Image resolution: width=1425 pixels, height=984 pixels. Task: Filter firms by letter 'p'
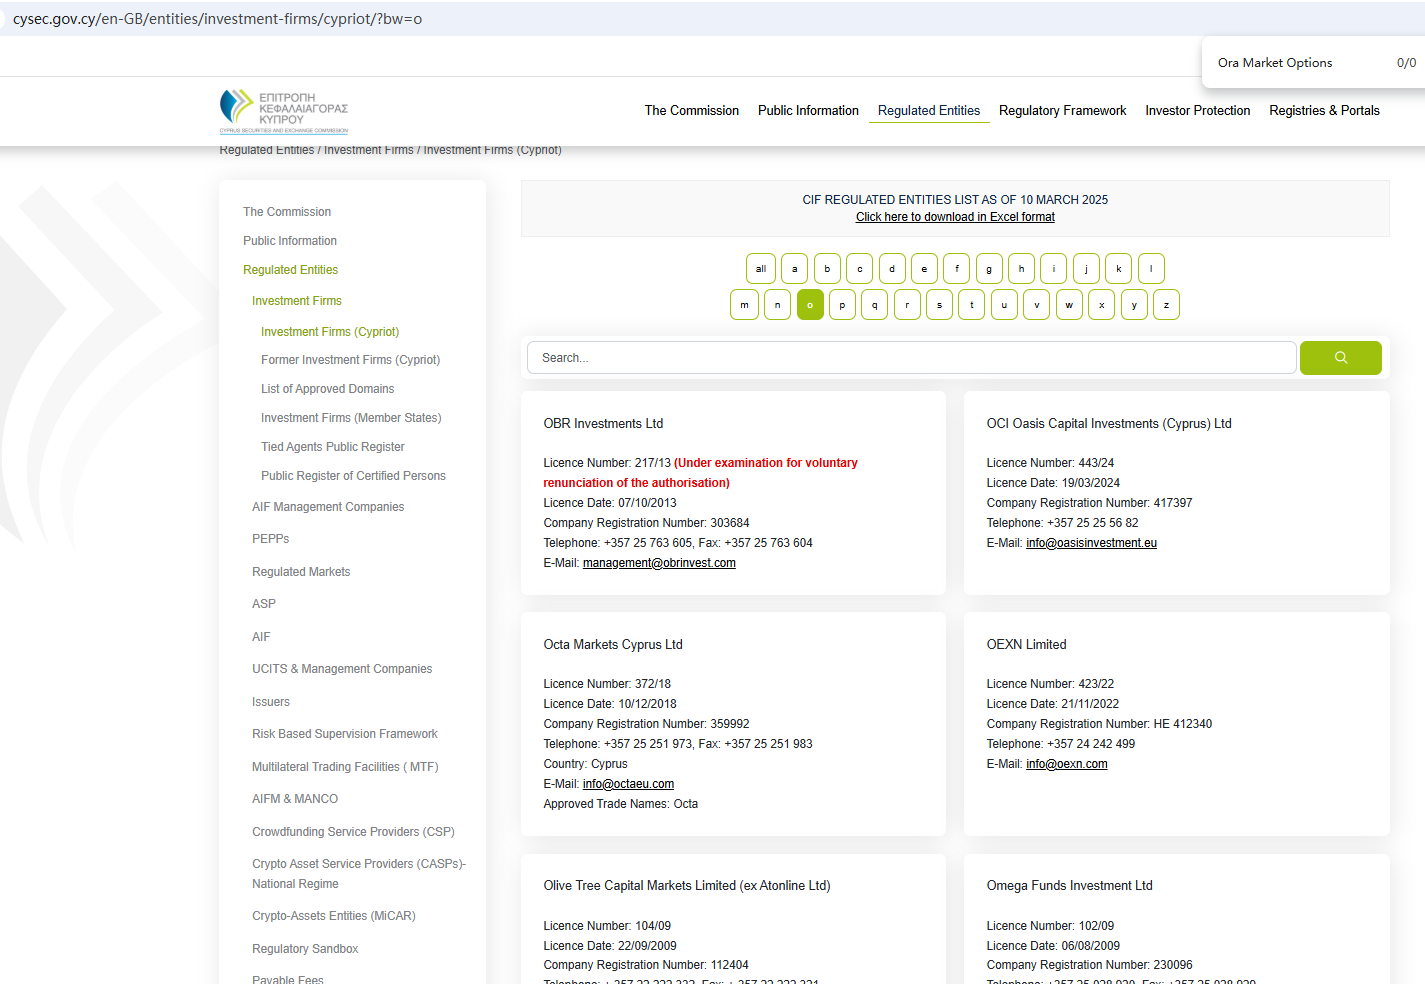[842, 305]
